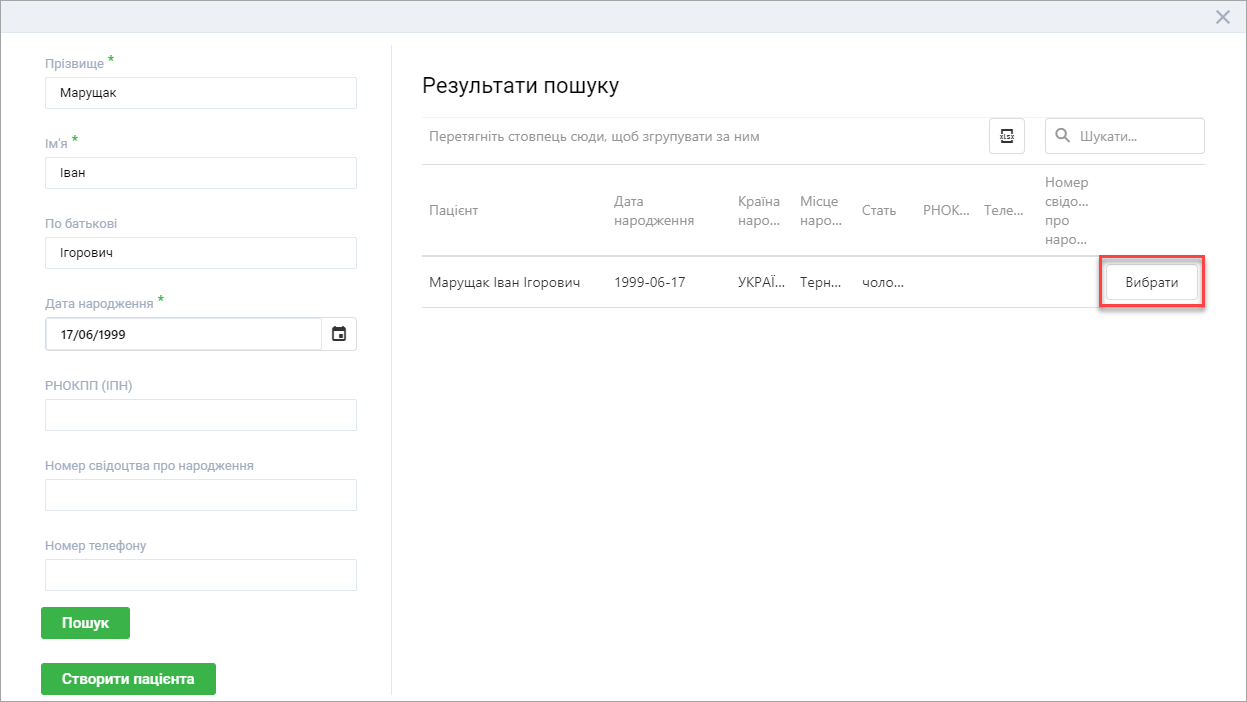Focus the По батькові input field
This screenshot has width=1247, height=702.
tap(201, 253)
